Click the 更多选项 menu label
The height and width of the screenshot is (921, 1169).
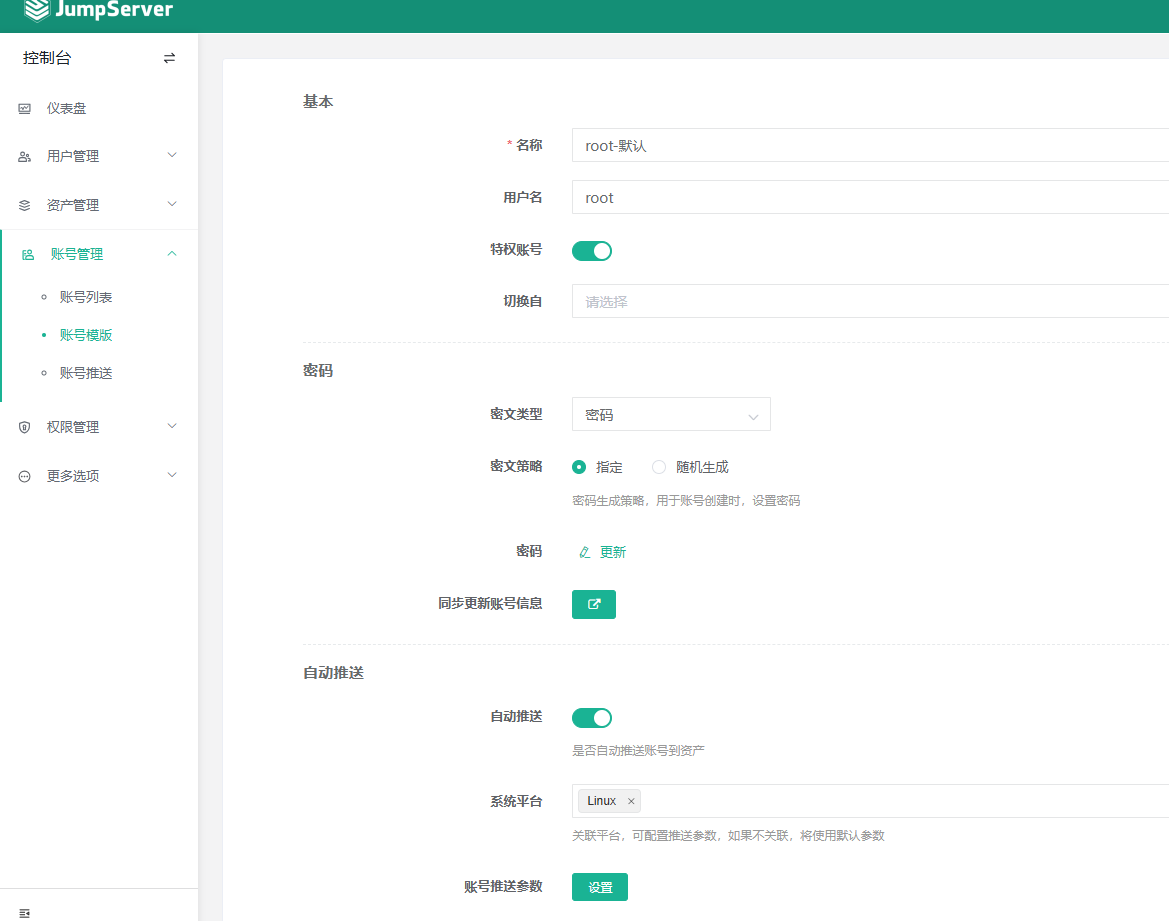tap(73, 477)
